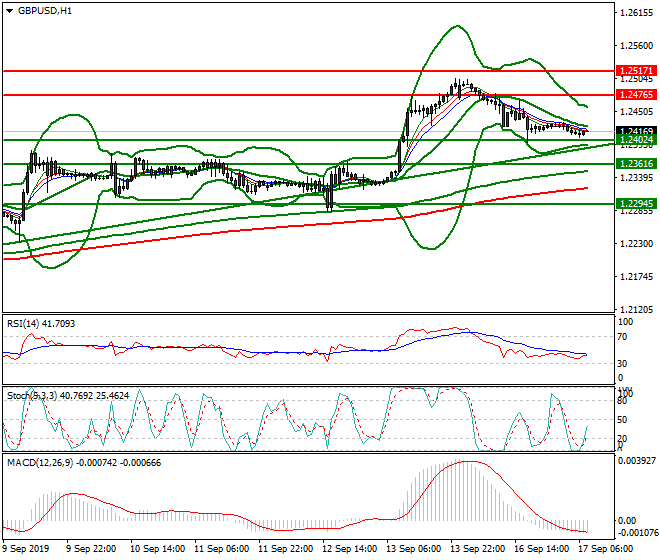The width and height of the screenshot is (660, 560).
Task: Click the 1.25600 price axis value
Action: pyautogui.click(x=637, y=45)
